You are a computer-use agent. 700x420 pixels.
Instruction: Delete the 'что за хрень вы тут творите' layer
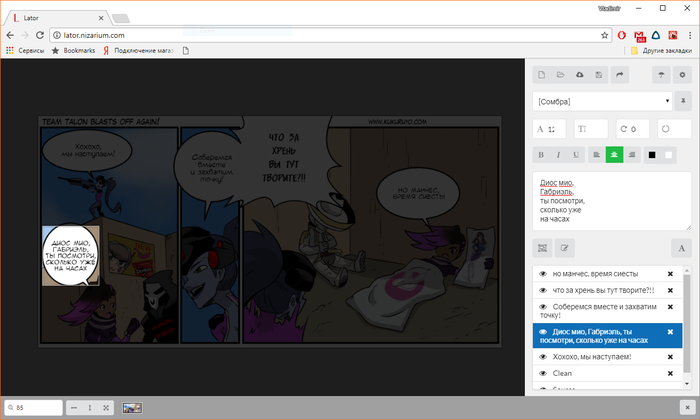(x=670, y=291)
